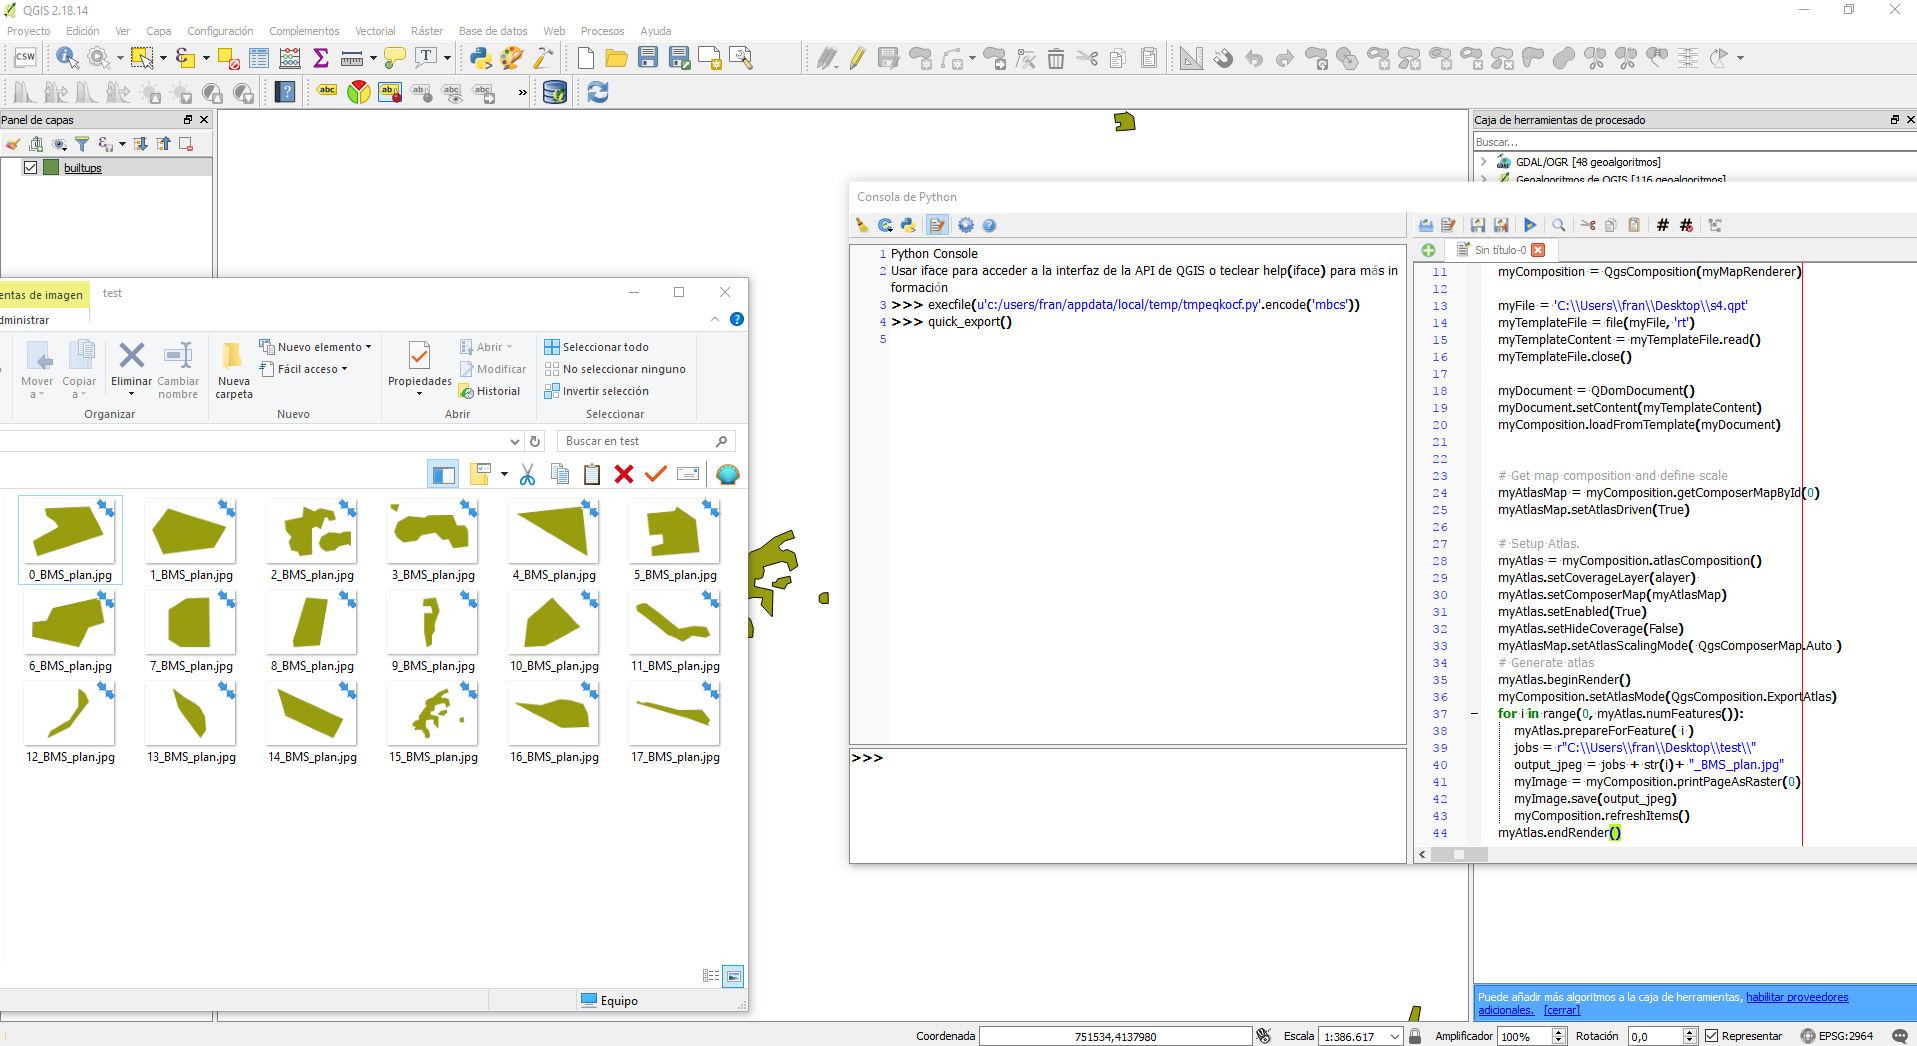Open project using the folder icon

[617, 58]
